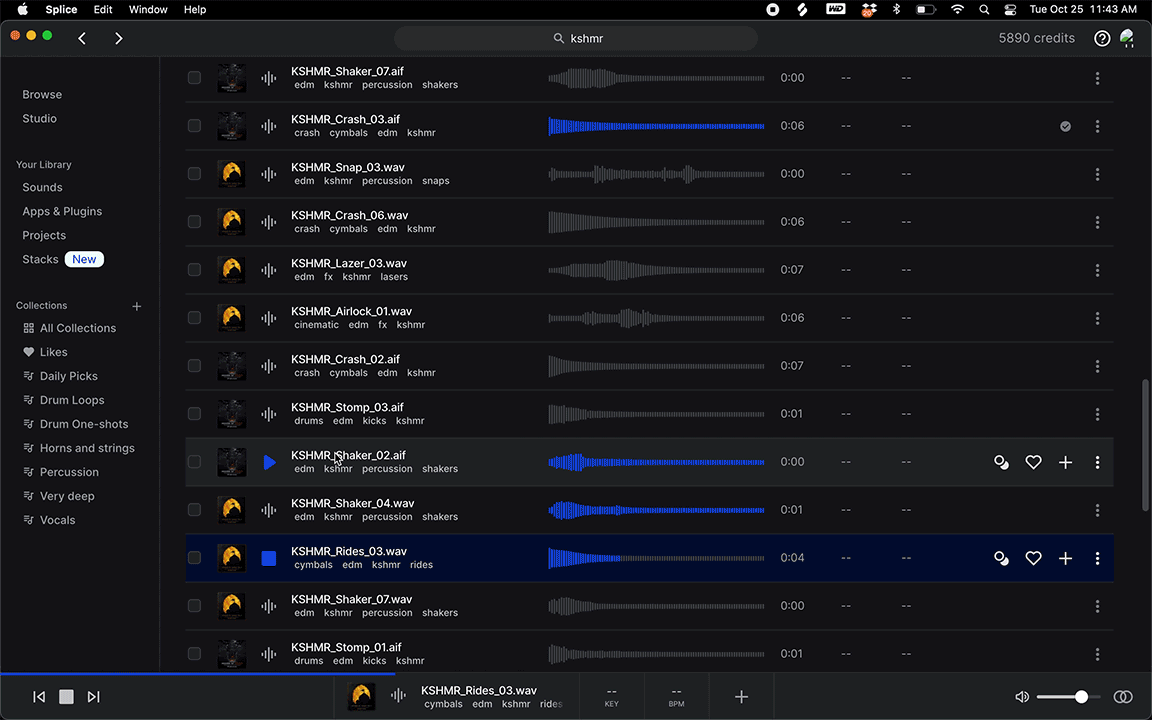Open more options for KSHMR_Airlock_01.wav
The width and height of the screenshot is (1152, 720).
click(x=1098, y=318)
